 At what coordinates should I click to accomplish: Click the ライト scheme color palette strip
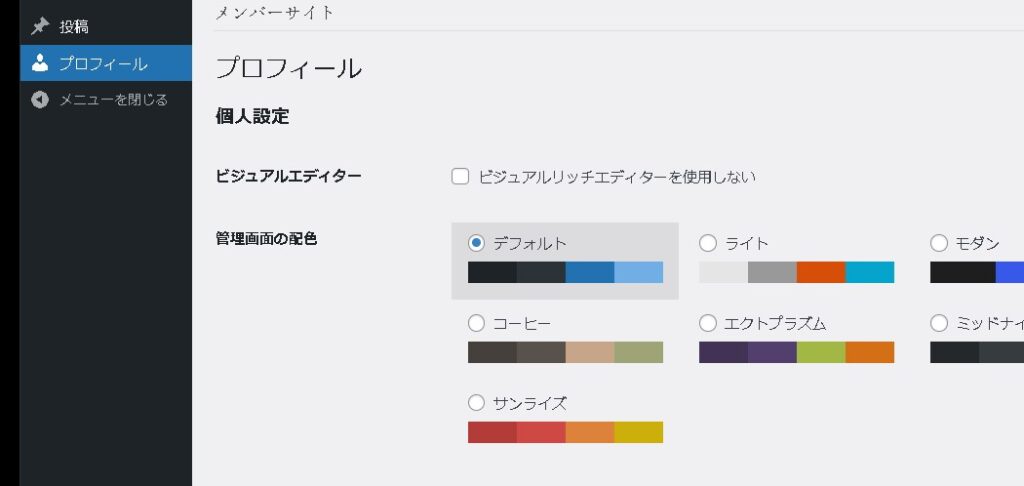(796, 272)
